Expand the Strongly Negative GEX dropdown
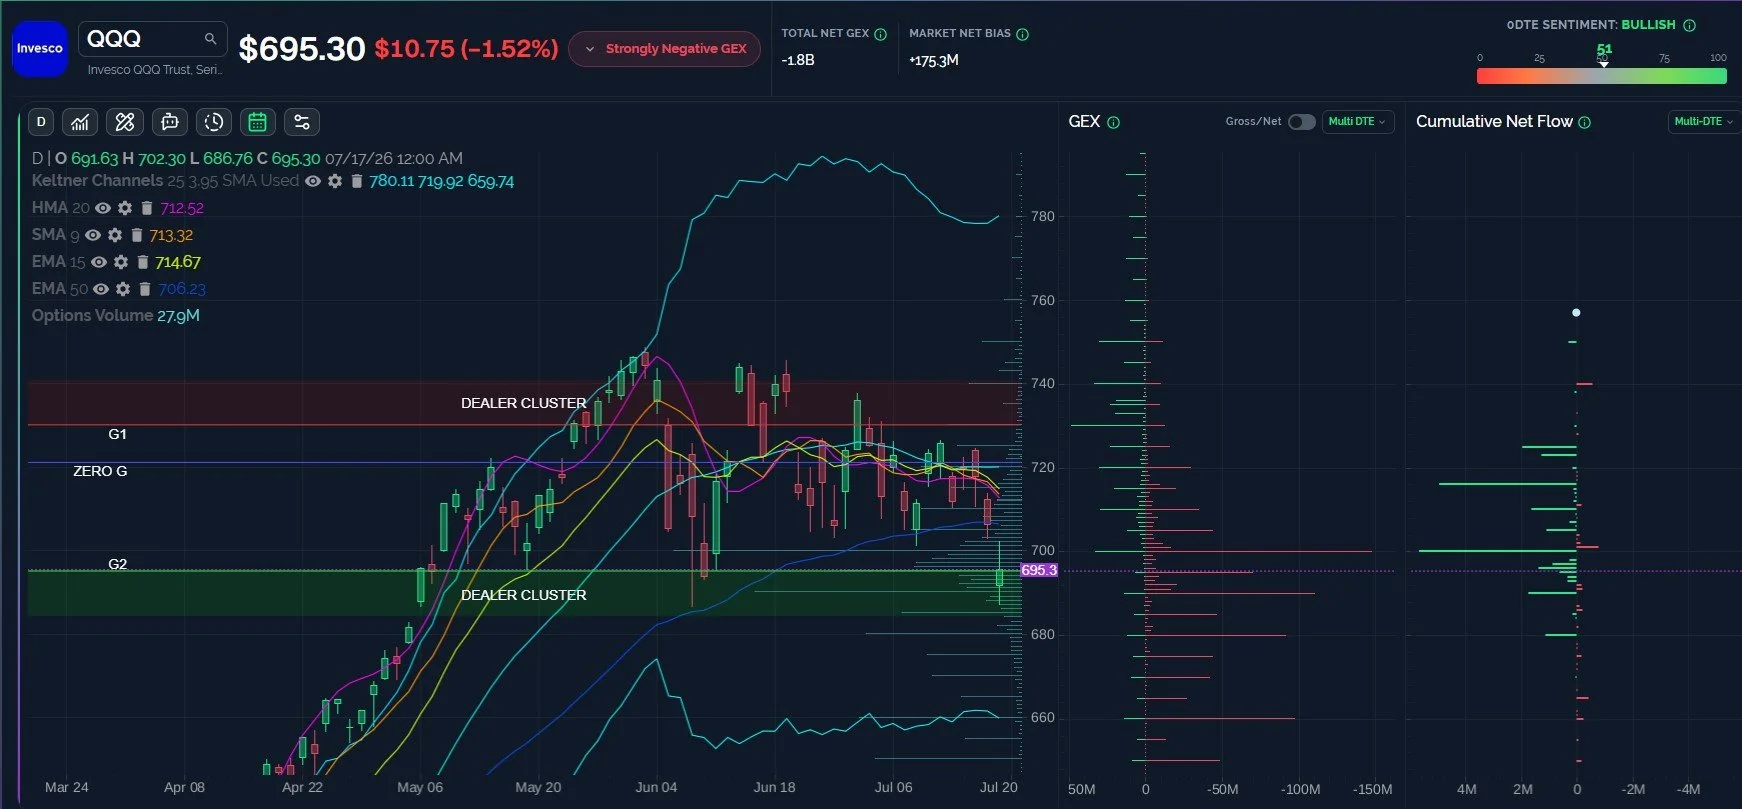 click(665, 48)
